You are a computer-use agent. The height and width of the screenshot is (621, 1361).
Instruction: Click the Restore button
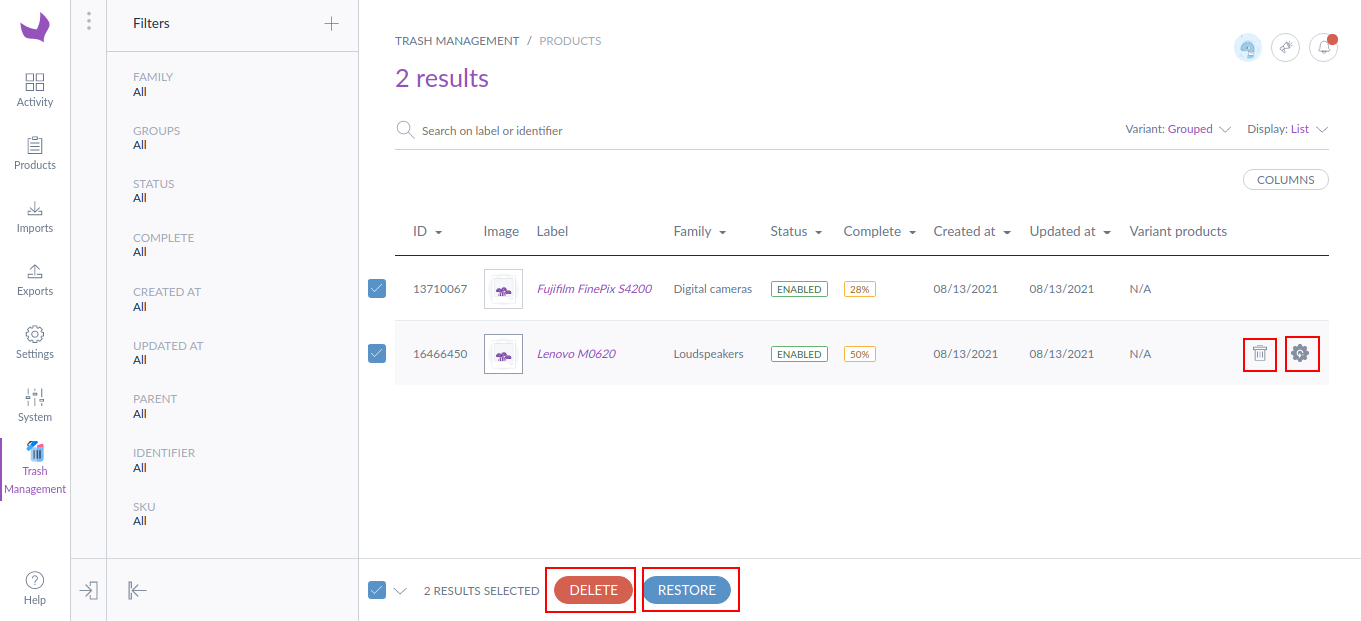pos(687,590)
